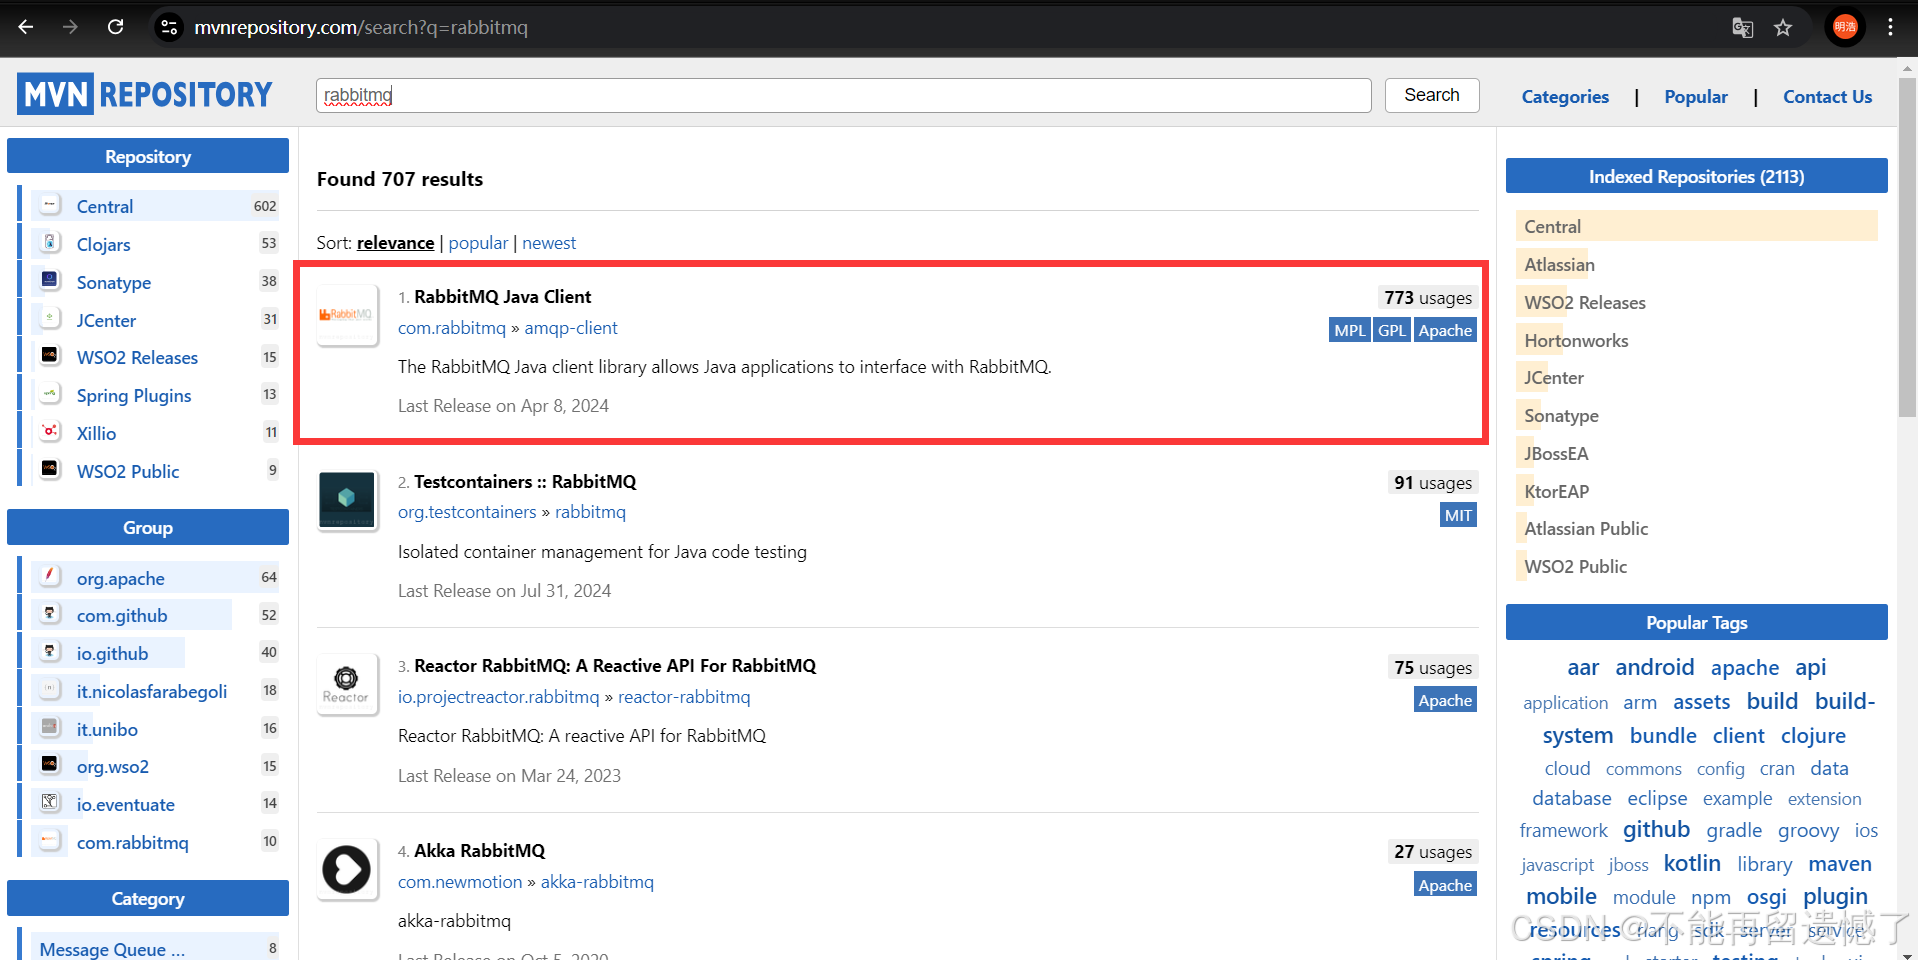Click the 773 usages badge

point(1427,298)
